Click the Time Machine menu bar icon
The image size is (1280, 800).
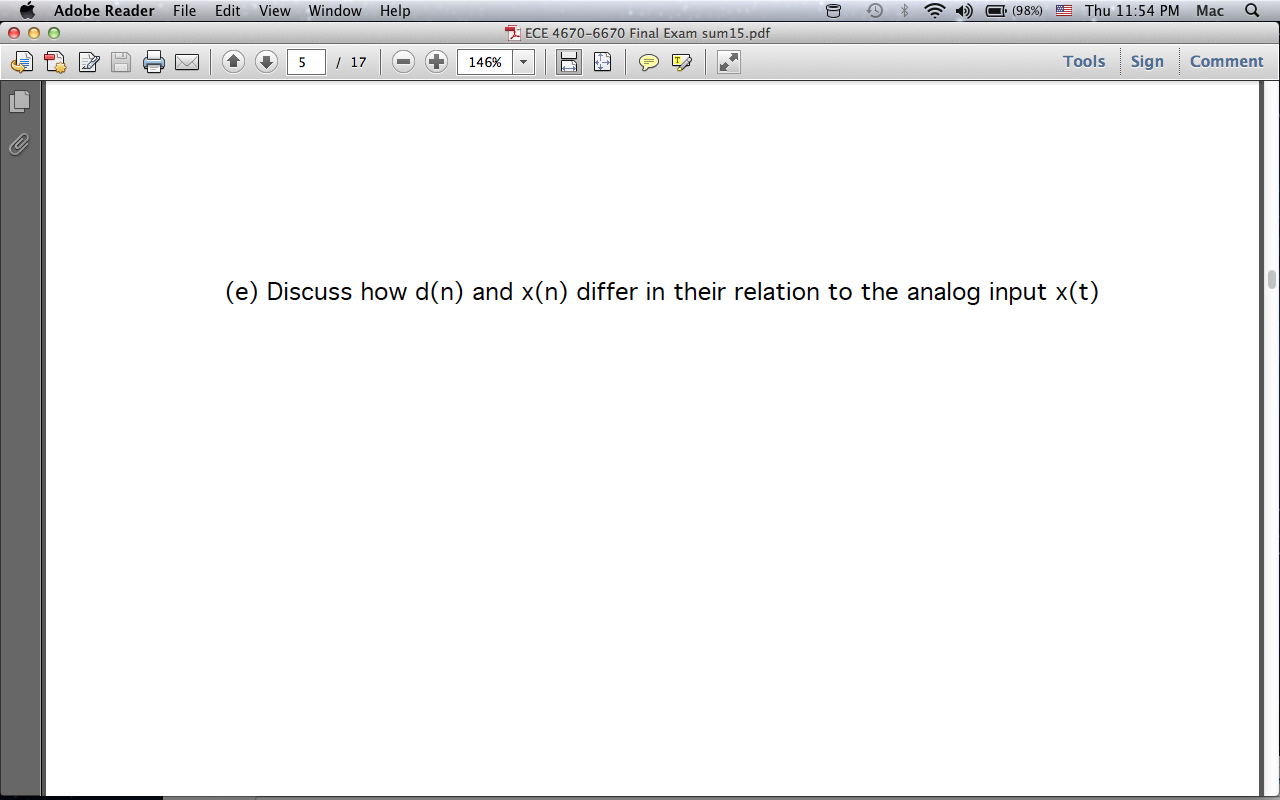tap(875, 11)
